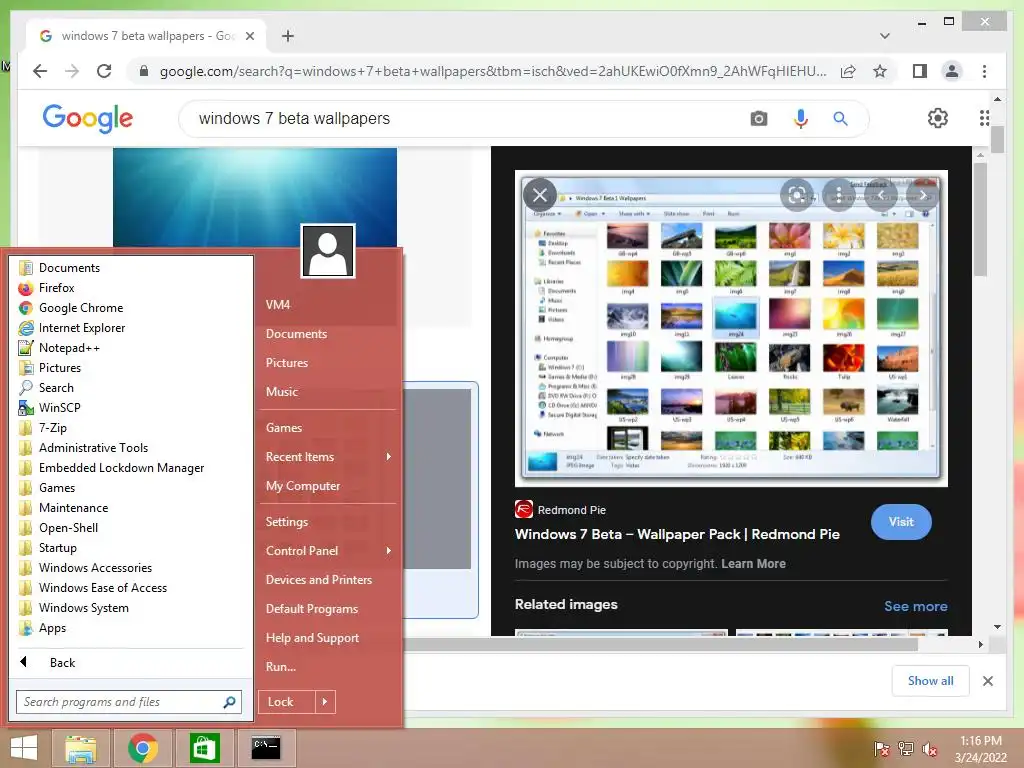Expand the Control Panel submenu arrow

pos(389,551)
